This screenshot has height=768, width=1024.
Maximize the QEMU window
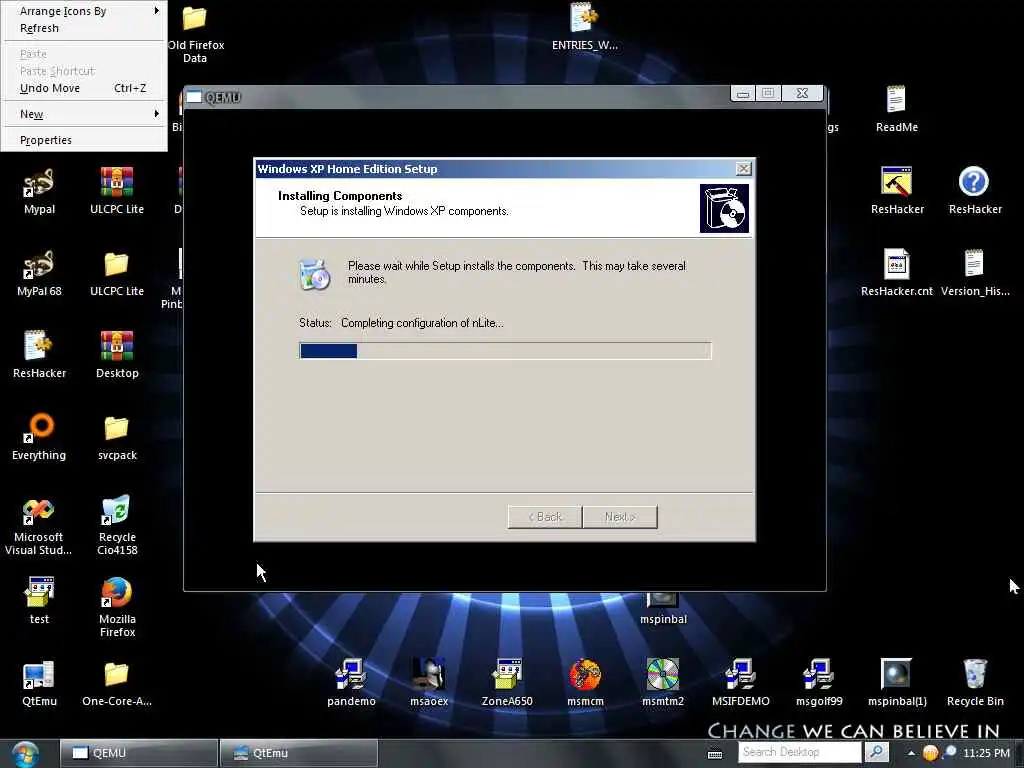point(768,93)
